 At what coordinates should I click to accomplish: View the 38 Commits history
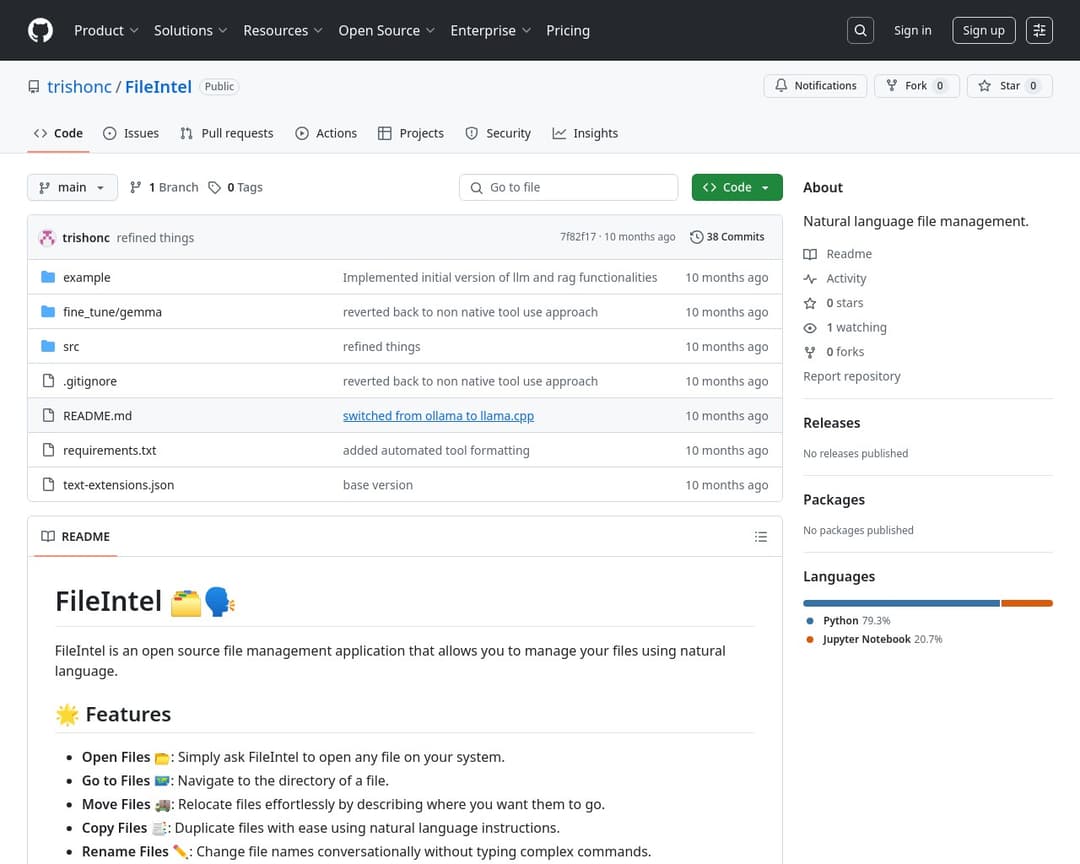pyautogui.click(x=727, y=237)
